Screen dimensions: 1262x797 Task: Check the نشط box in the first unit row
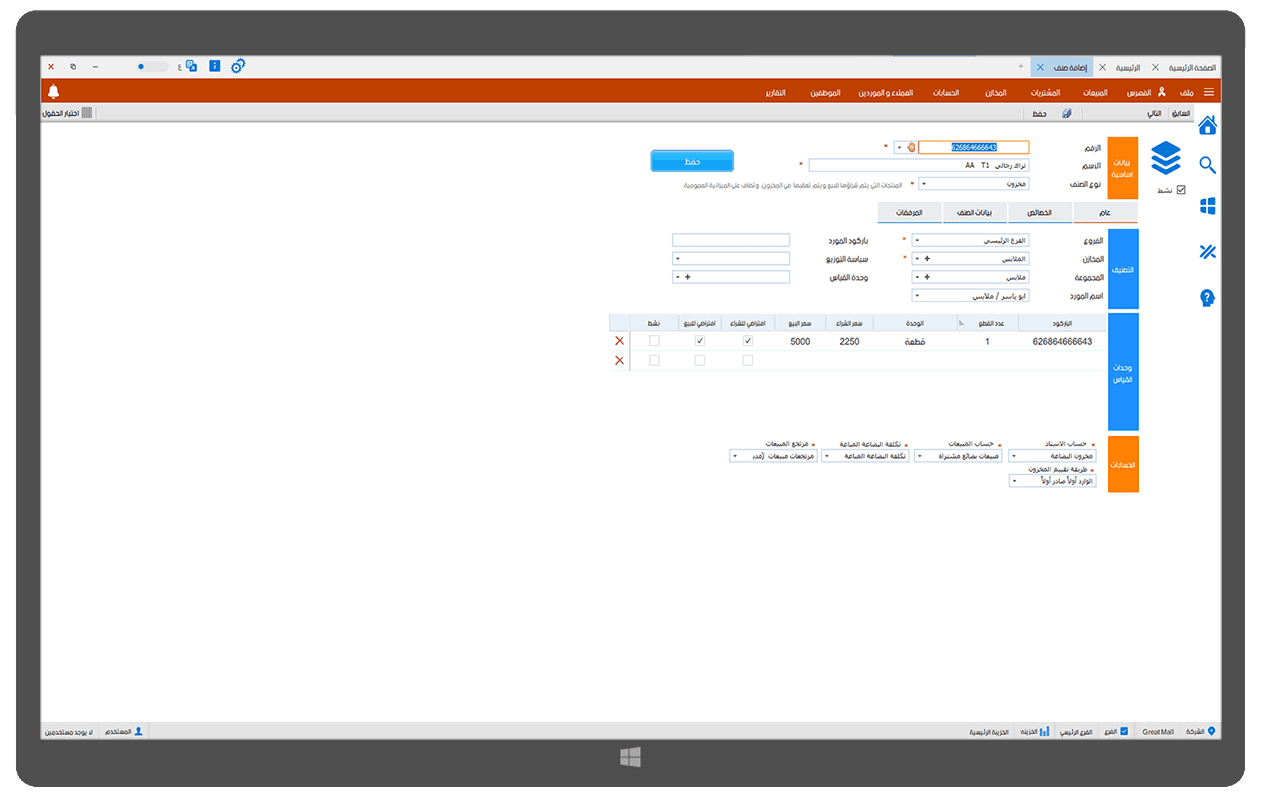[654, 341]
